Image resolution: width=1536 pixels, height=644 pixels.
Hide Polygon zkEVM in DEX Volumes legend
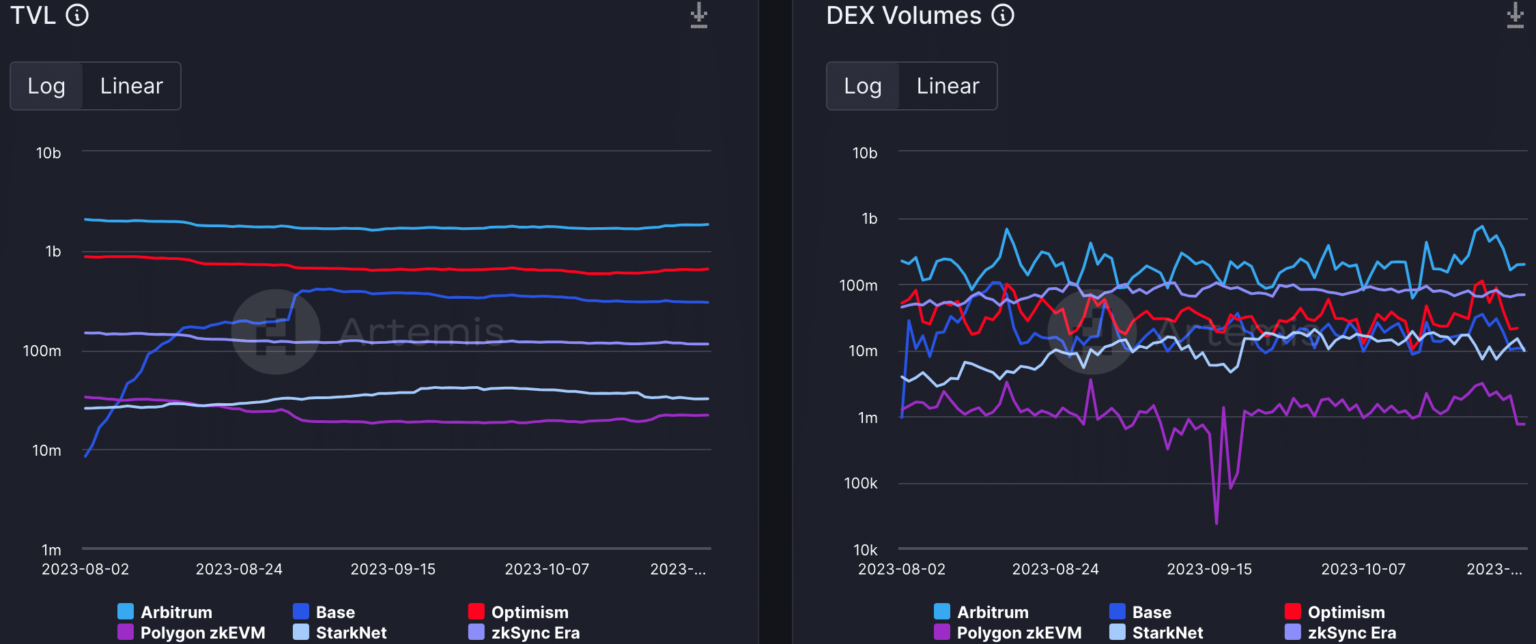coord(1007,632)
